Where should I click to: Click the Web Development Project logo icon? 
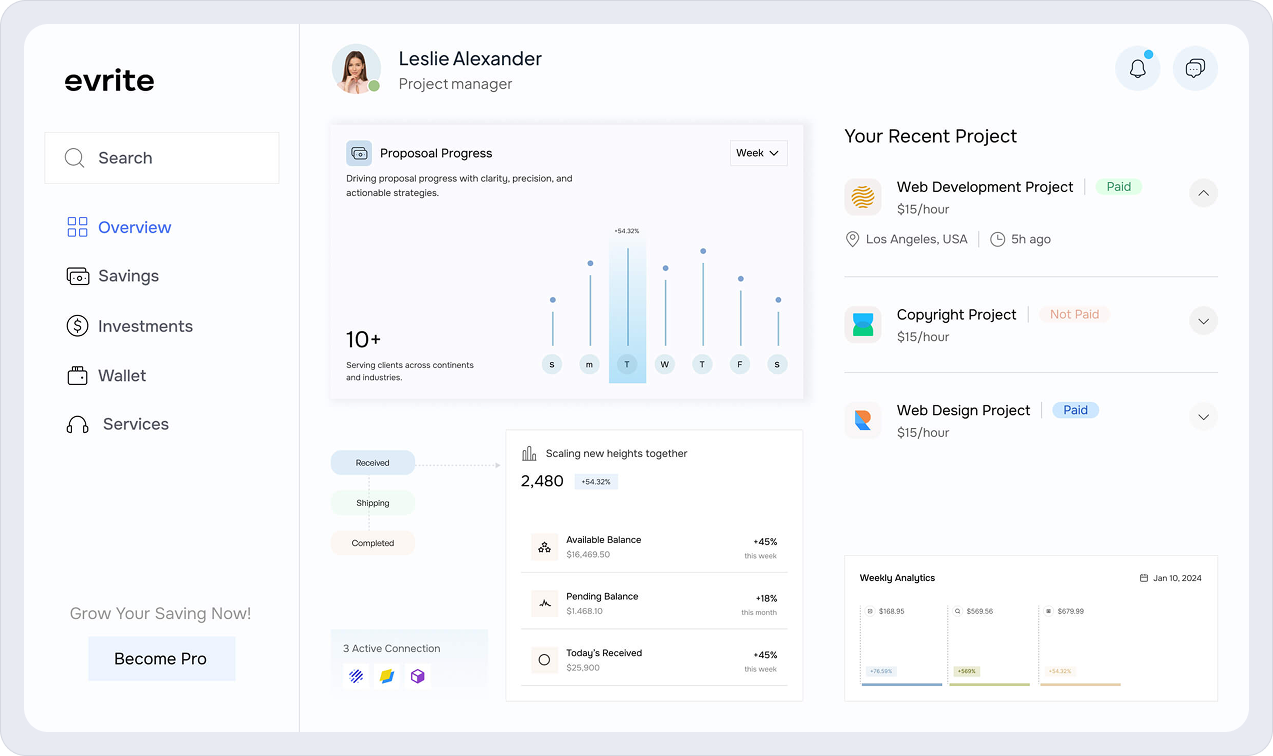click(x=862, y=197)
